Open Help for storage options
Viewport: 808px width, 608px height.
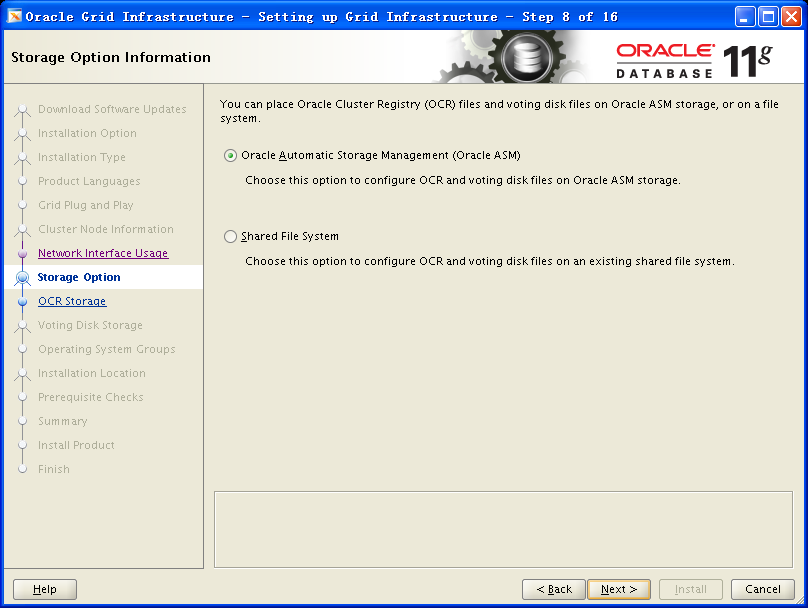[45, 589]
